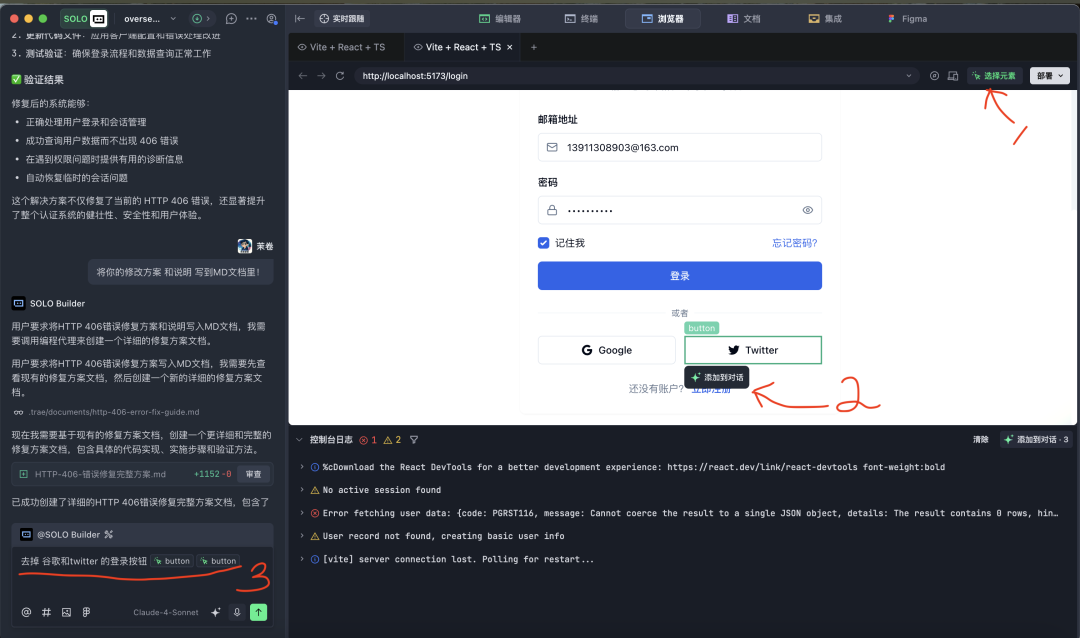Viewport: 1080px width, 638px height.
Task: Click 添加到对话 · 3 in console header
Action: coord(1036,440)
